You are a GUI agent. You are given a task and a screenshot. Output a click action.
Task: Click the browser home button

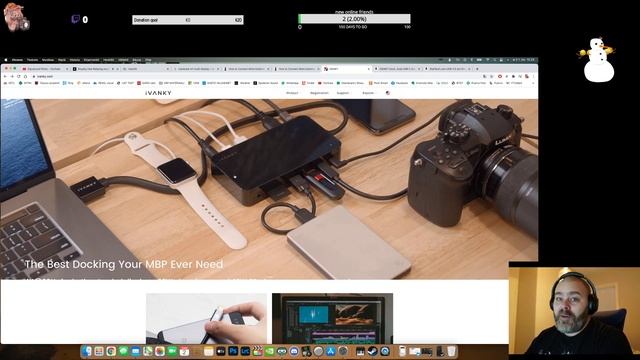pyautogui.click(x=25, y=76)
